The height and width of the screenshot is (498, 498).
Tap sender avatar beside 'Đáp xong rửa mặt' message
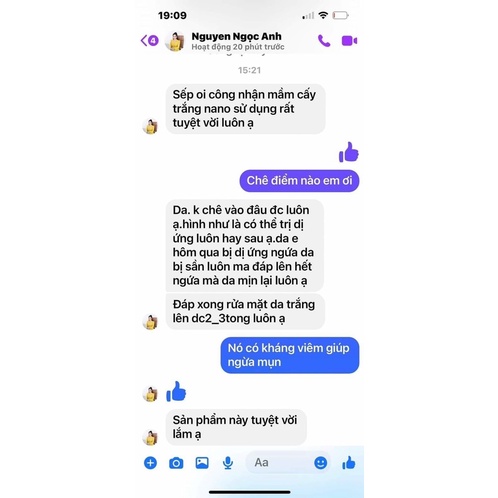[x=150, y=322]
